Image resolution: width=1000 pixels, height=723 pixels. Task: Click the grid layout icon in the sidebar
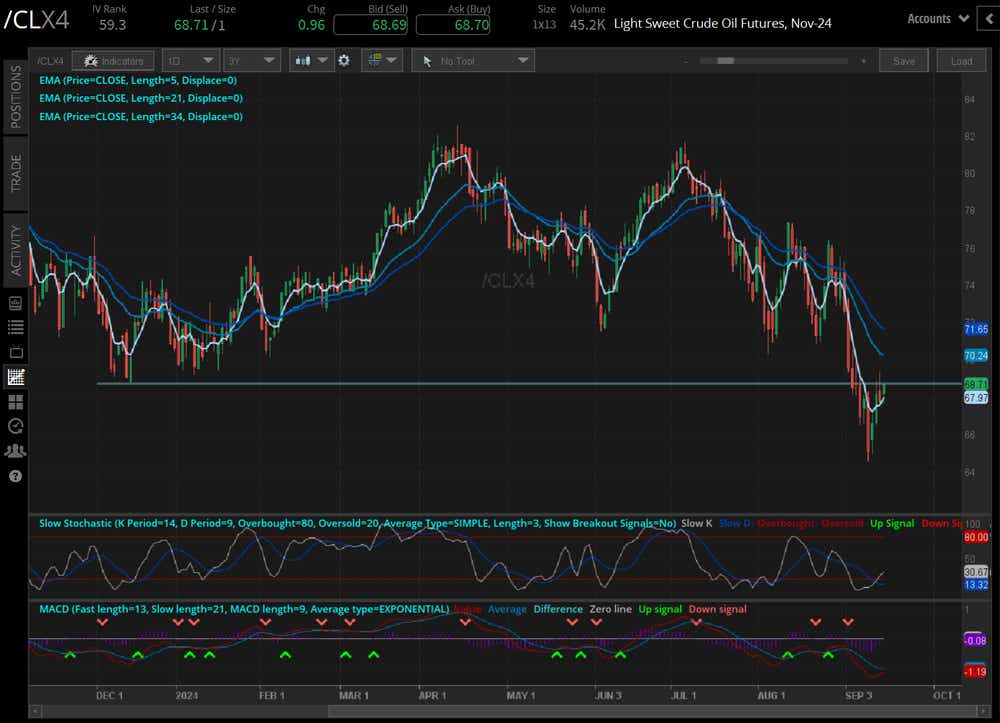click(x=15, y=402)
